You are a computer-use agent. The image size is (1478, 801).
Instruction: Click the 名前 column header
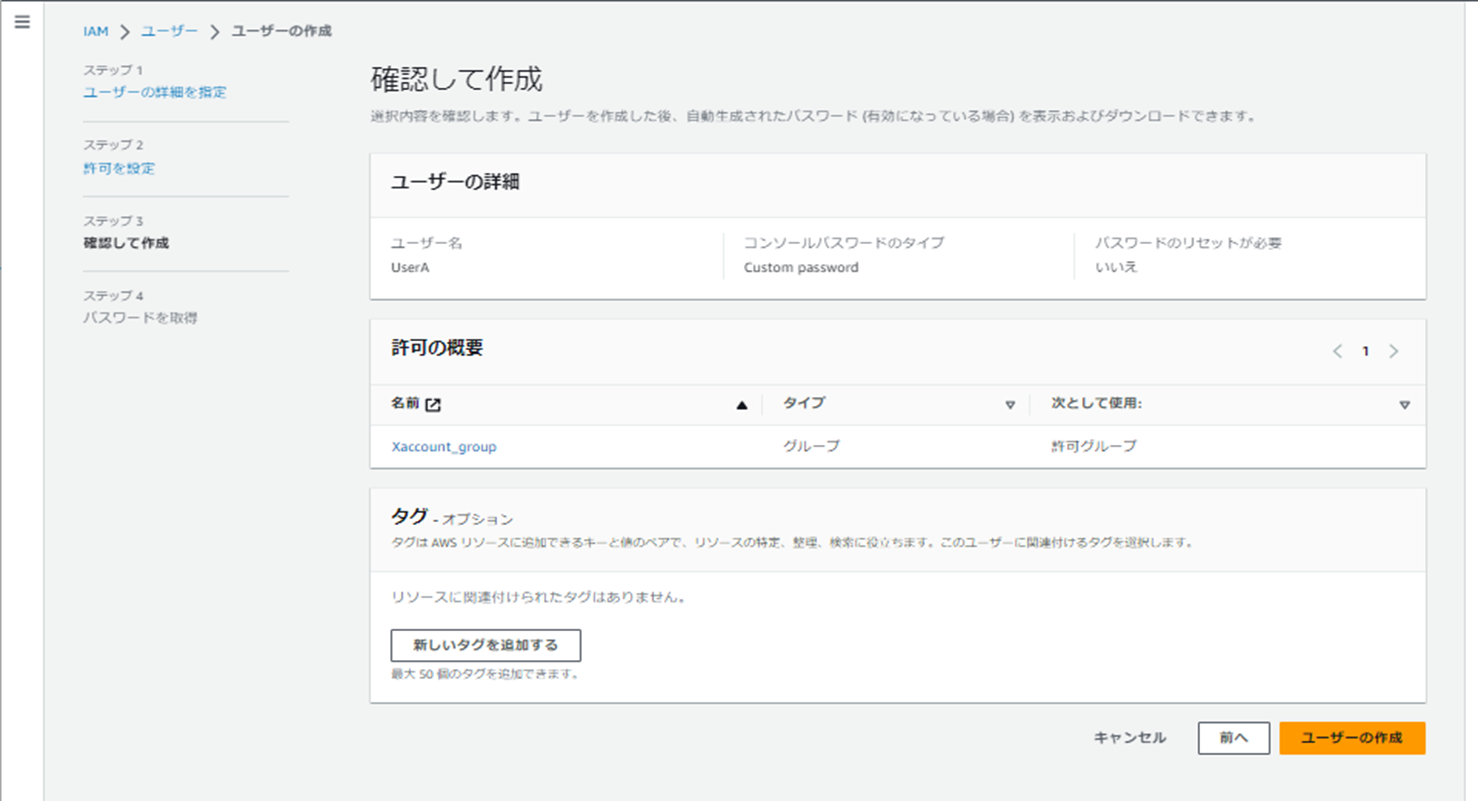[x=406, y=404]
